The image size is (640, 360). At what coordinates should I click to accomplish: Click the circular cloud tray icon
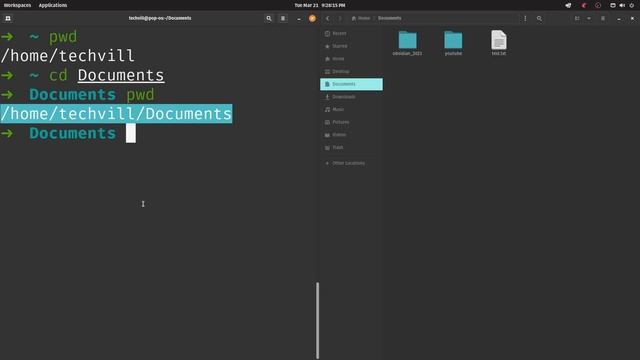(598, 5)
